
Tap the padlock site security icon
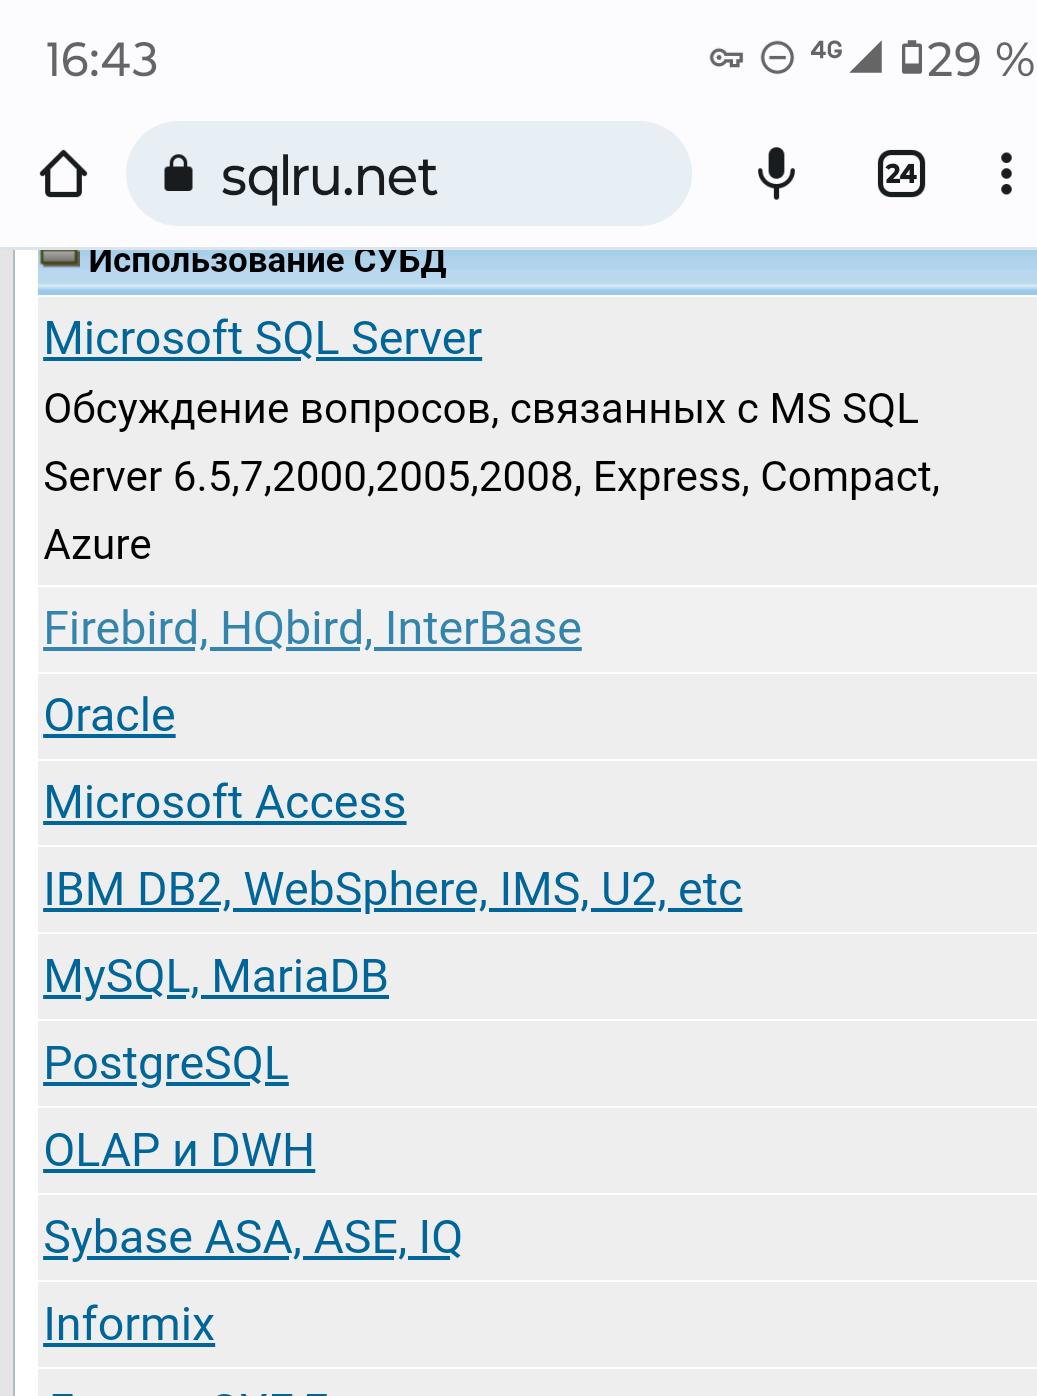pos(178,174)
